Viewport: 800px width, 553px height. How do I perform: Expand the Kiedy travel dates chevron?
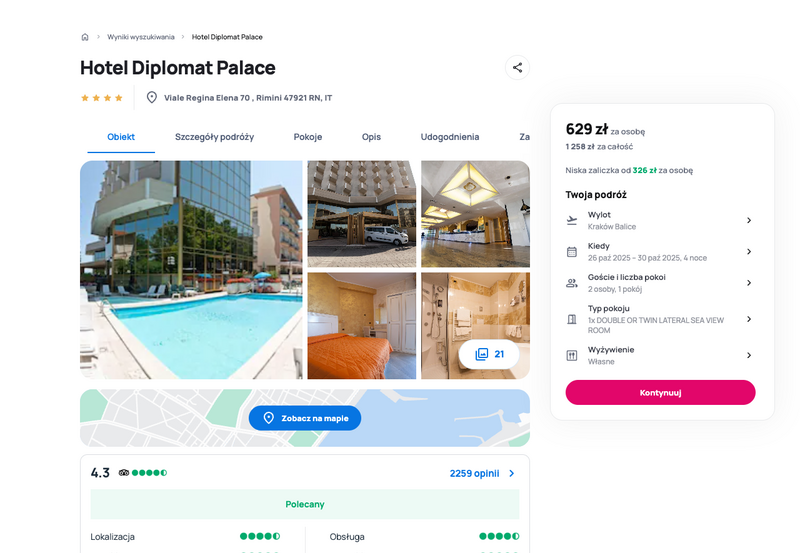pos(749,252)
